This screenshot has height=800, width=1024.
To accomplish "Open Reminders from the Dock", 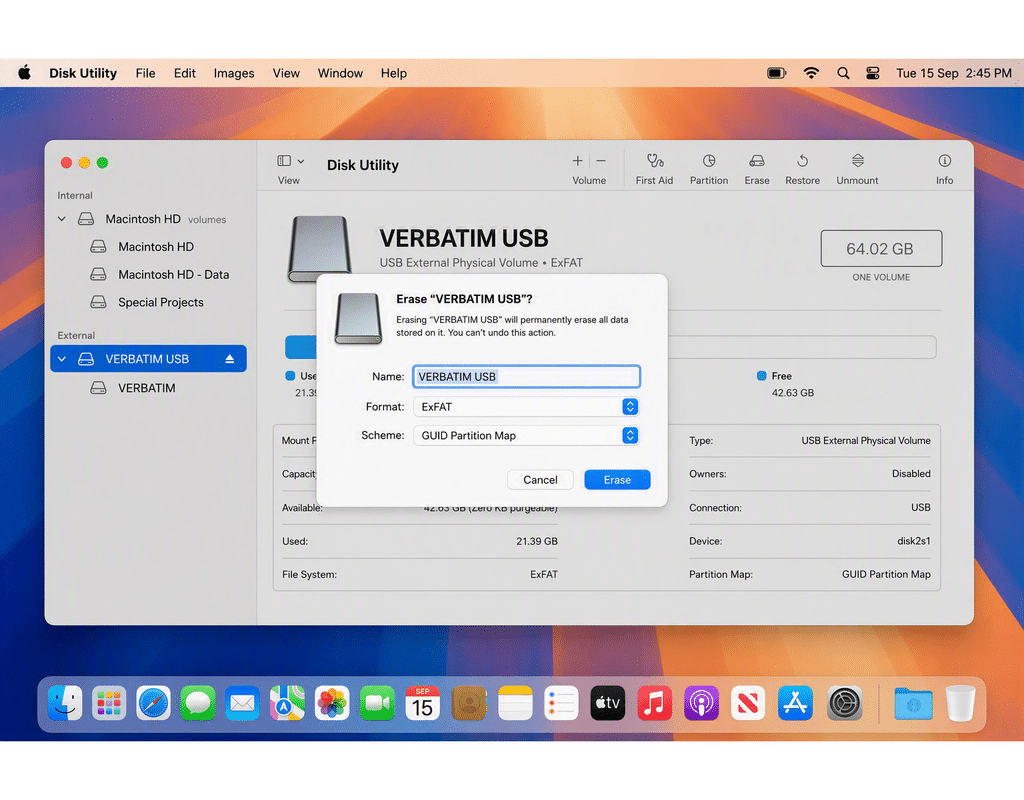I will click(x=561, y=703).
